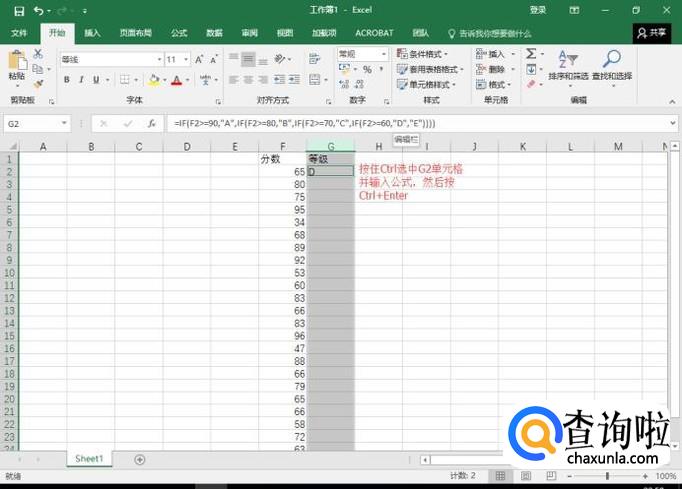The width and height of the screenshot is (682, 489).
Task: Increase font size with large A icon
Action: (x=199, y=60)
